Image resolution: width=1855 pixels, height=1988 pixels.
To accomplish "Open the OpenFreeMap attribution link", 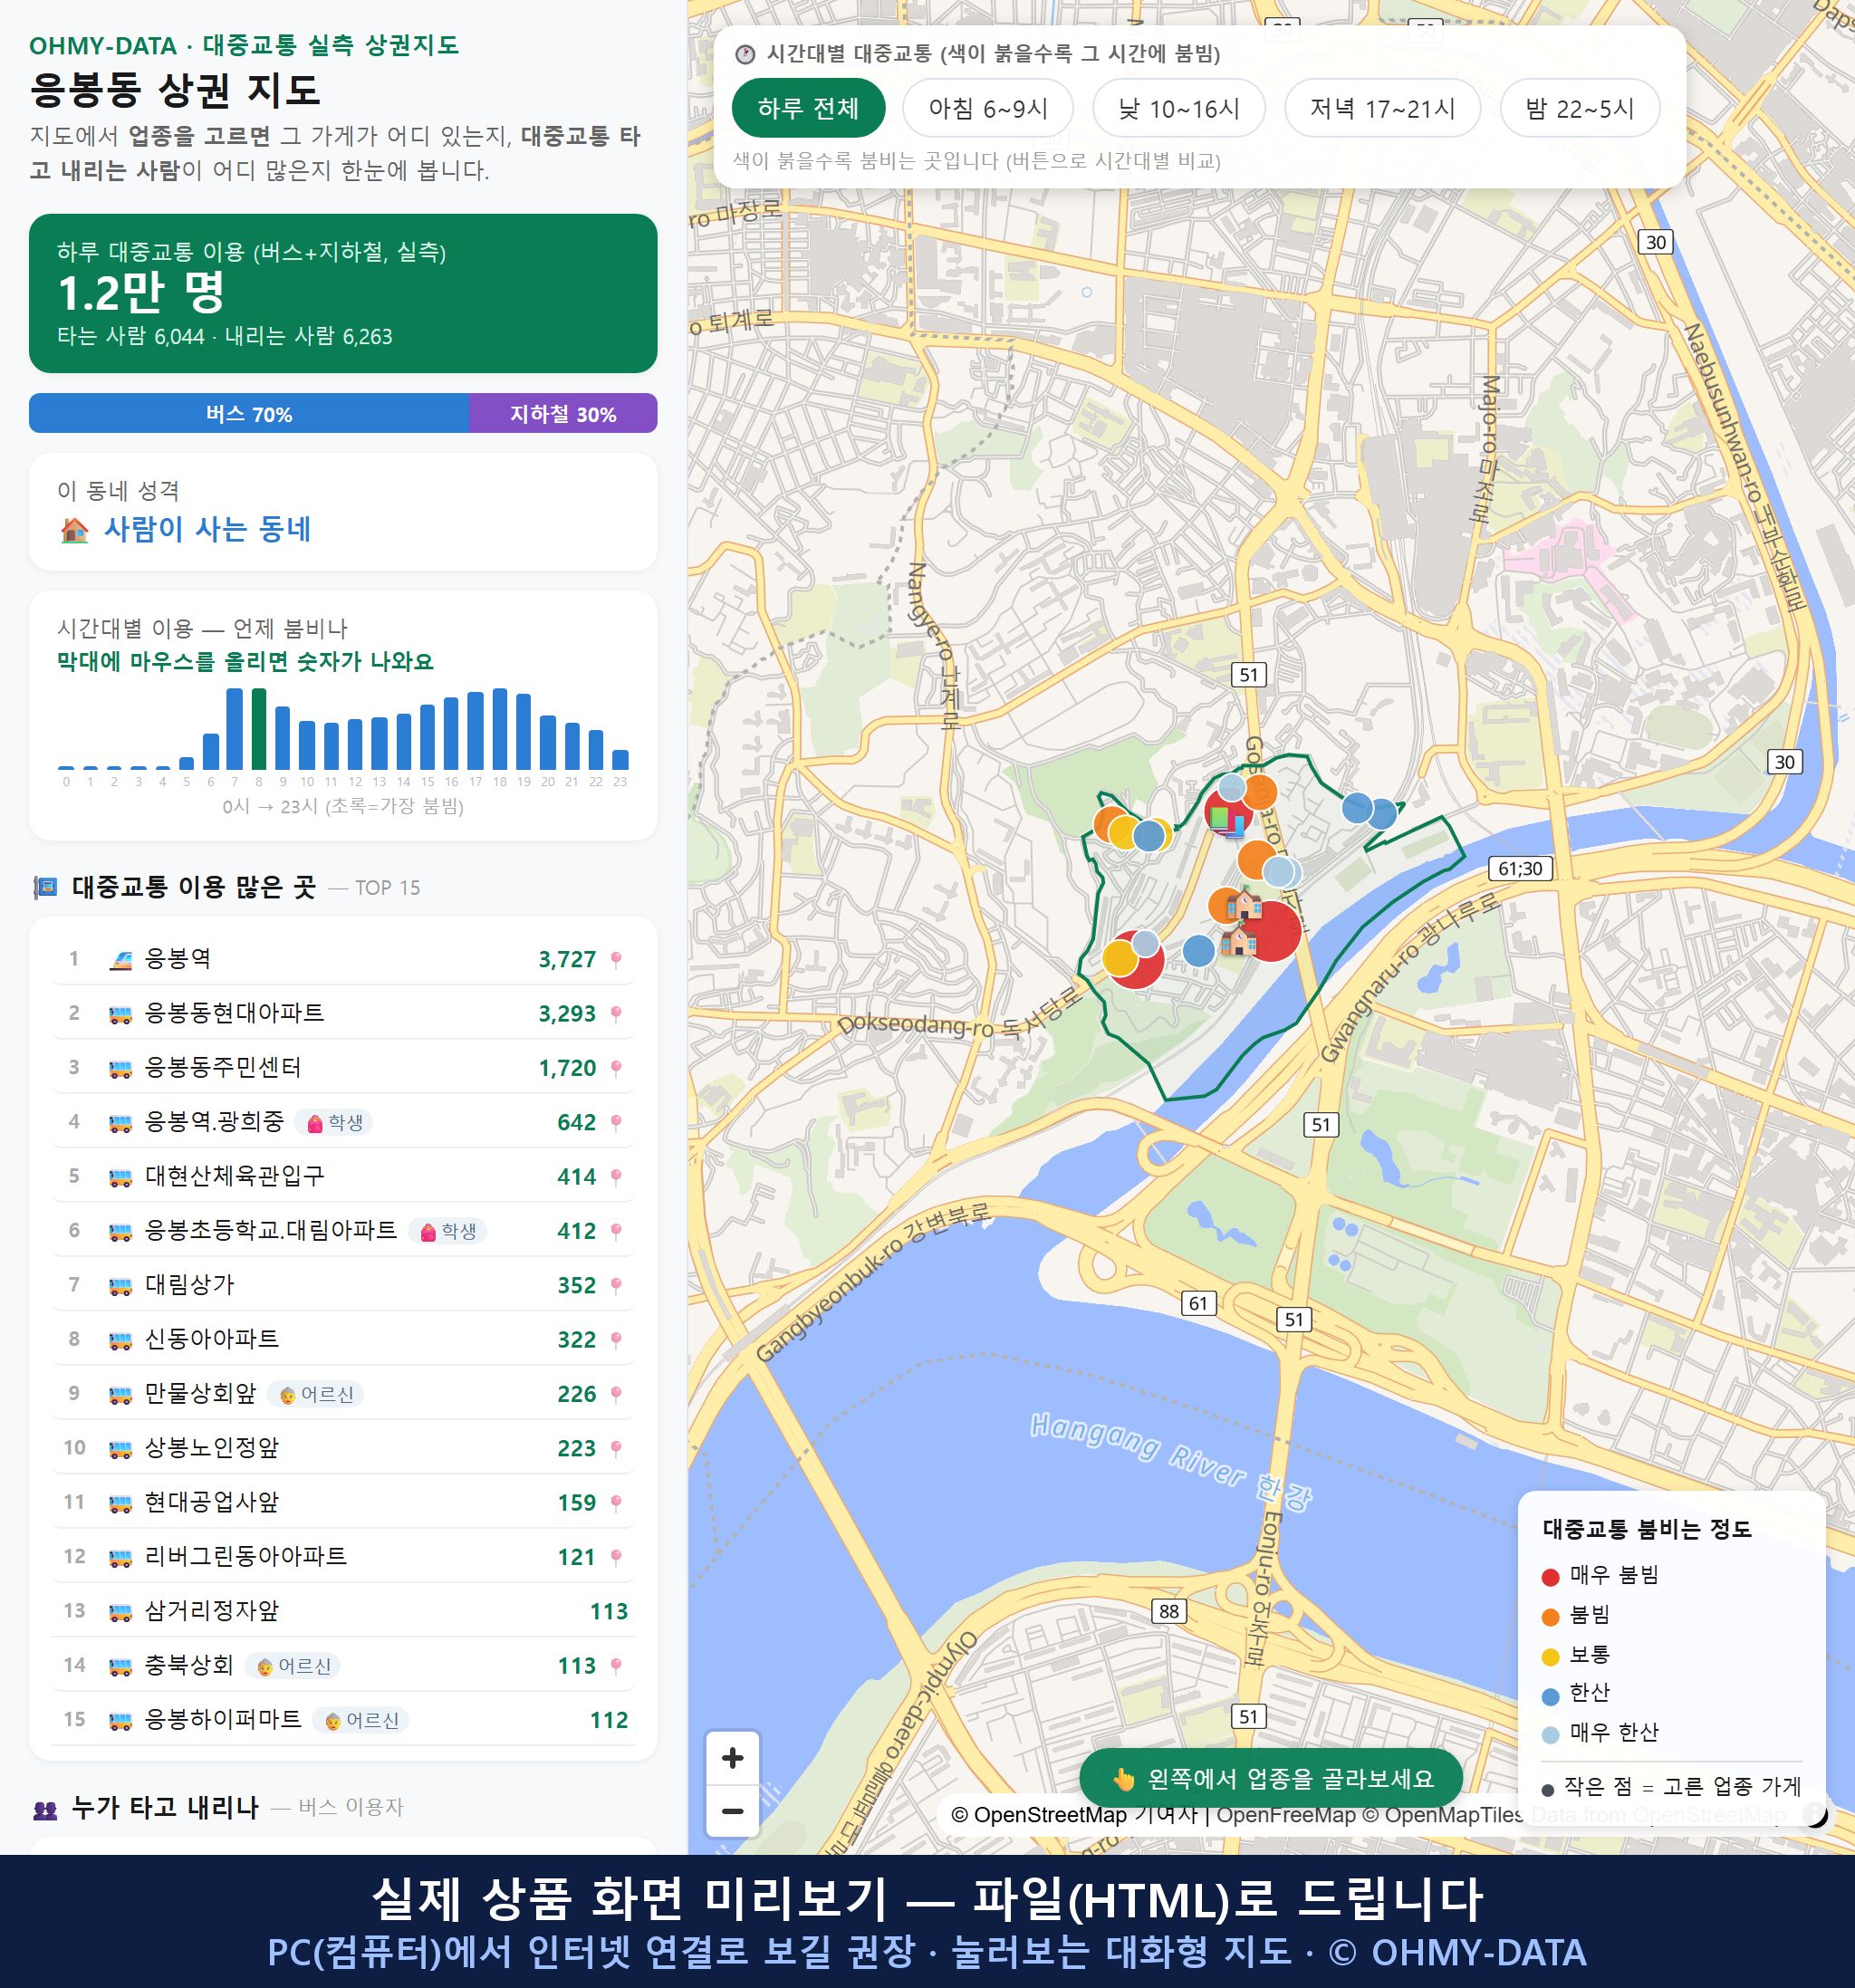I will point(1286,1815).
